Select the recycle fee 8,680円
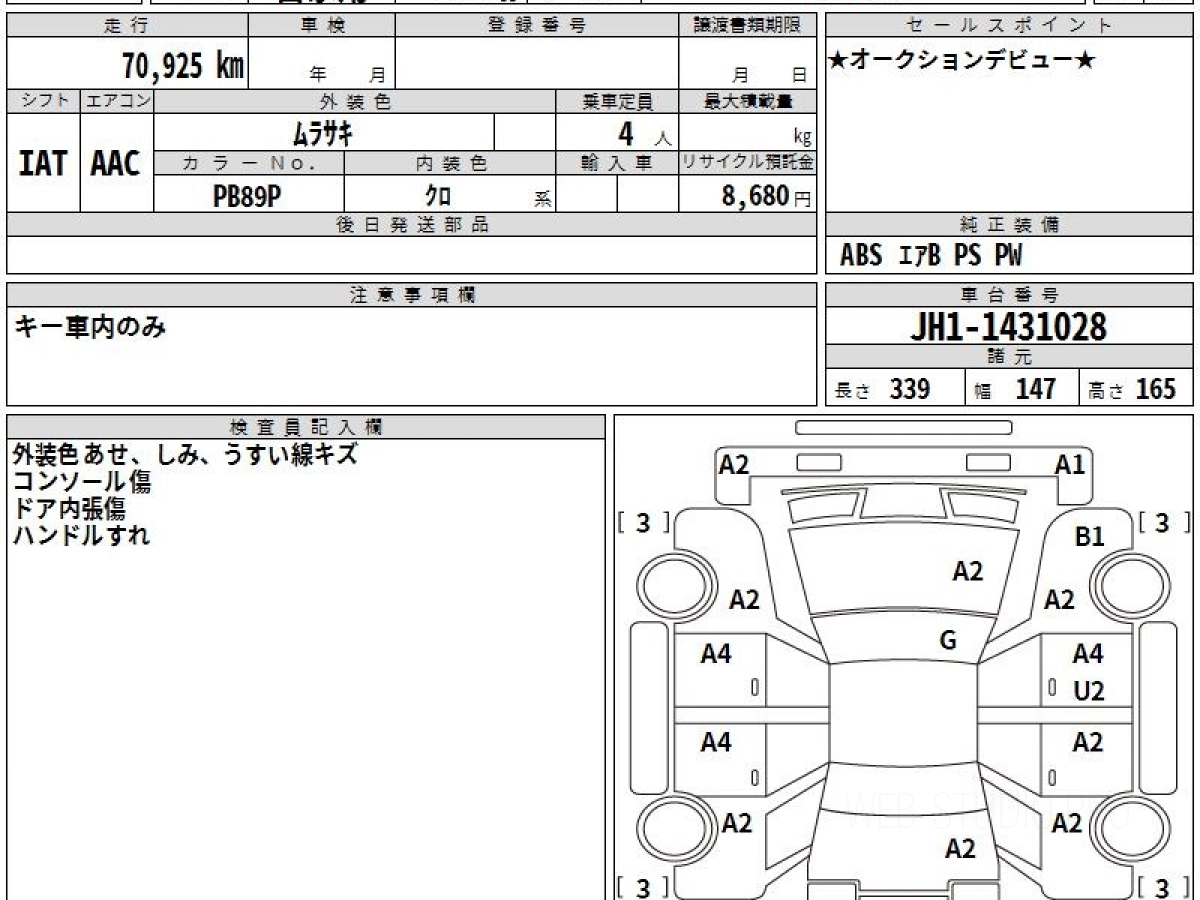 [x=766, y=196]
